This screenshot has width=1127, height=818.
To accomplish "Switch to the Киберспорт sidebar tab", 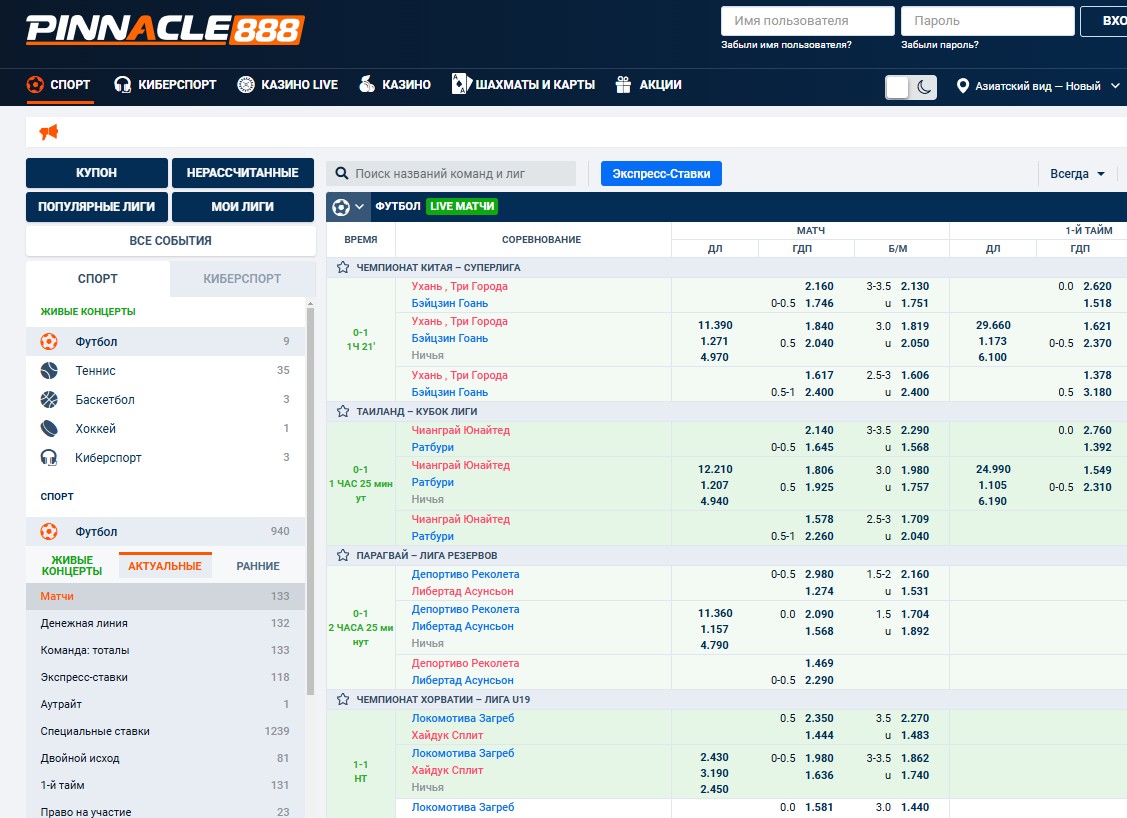I will point(242,279).
